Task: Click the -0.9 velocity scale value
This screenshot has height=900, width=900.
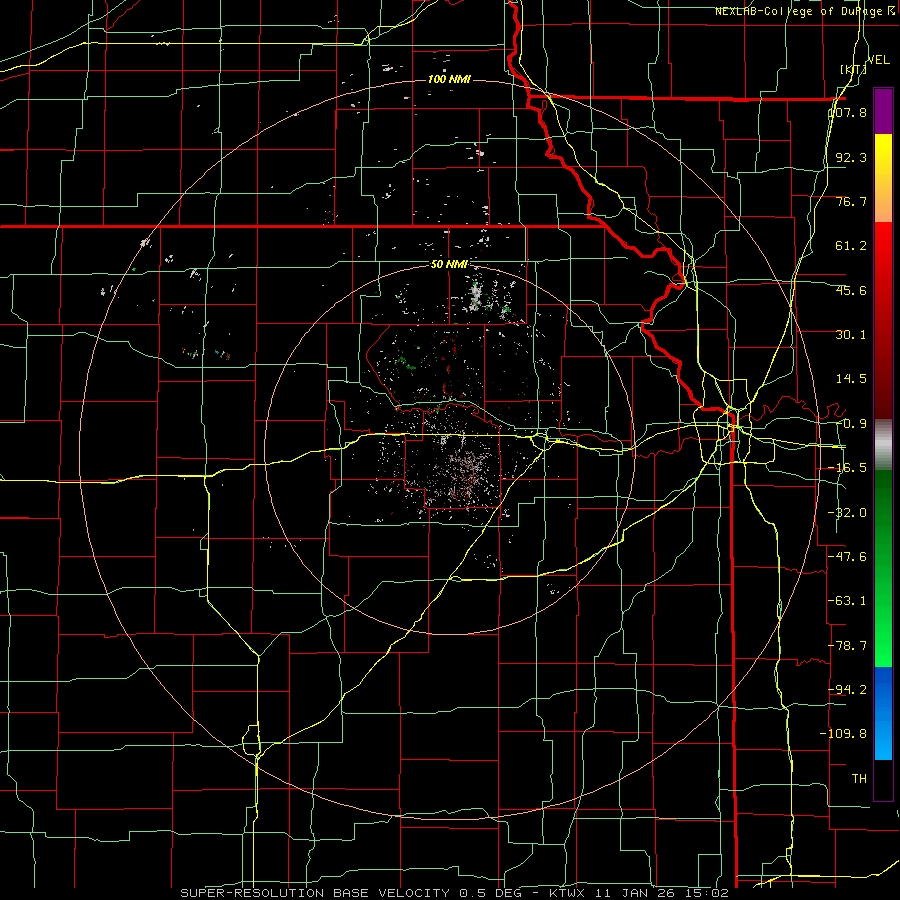Action: (851, 424)
